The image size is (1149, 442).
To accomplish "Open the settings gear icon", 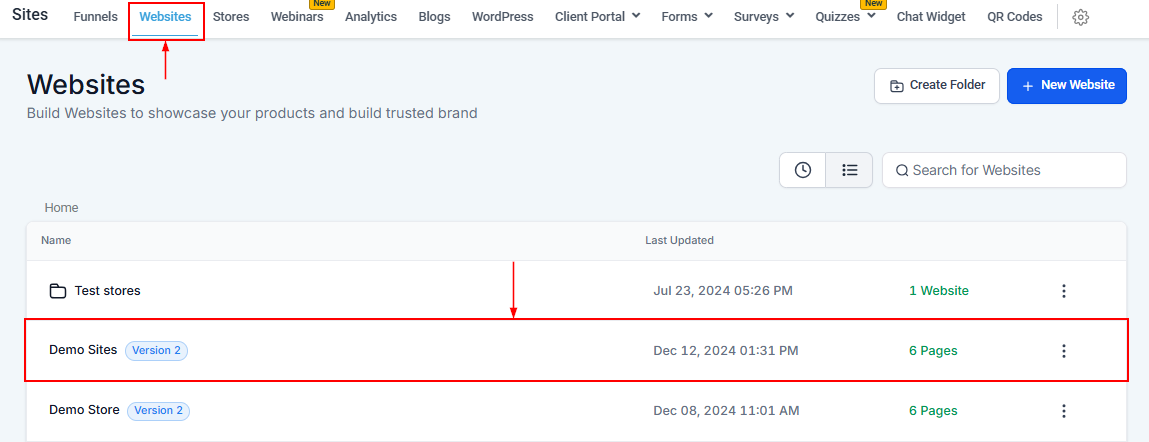I will click(x=1080, y=17).
